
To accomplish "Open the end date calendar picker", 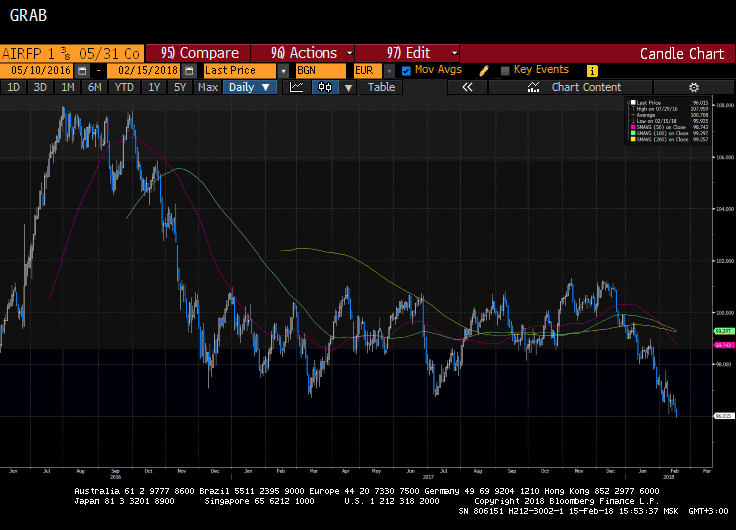I will pyautogui.click(x=189, y=71).
